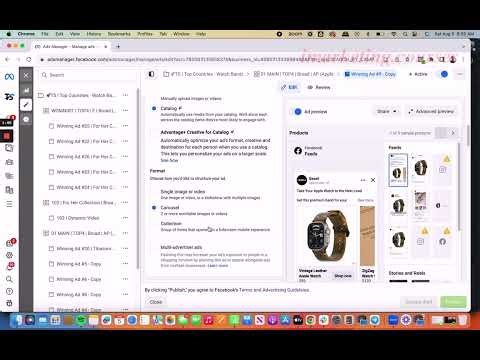Switch to the Edit tab
480x360 pixels.
[x=289, y=87]
